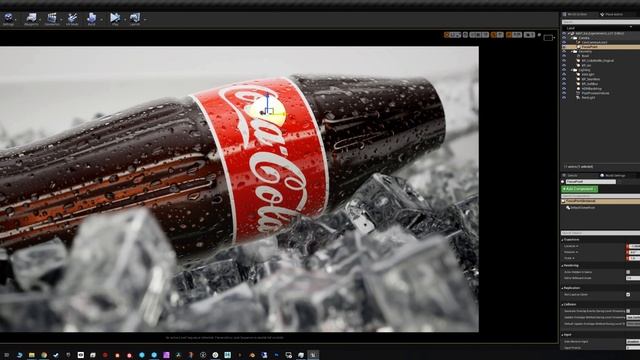Toggle the world/local coordinate system icon
640x360 pixels.
click(x=465, y=35)
